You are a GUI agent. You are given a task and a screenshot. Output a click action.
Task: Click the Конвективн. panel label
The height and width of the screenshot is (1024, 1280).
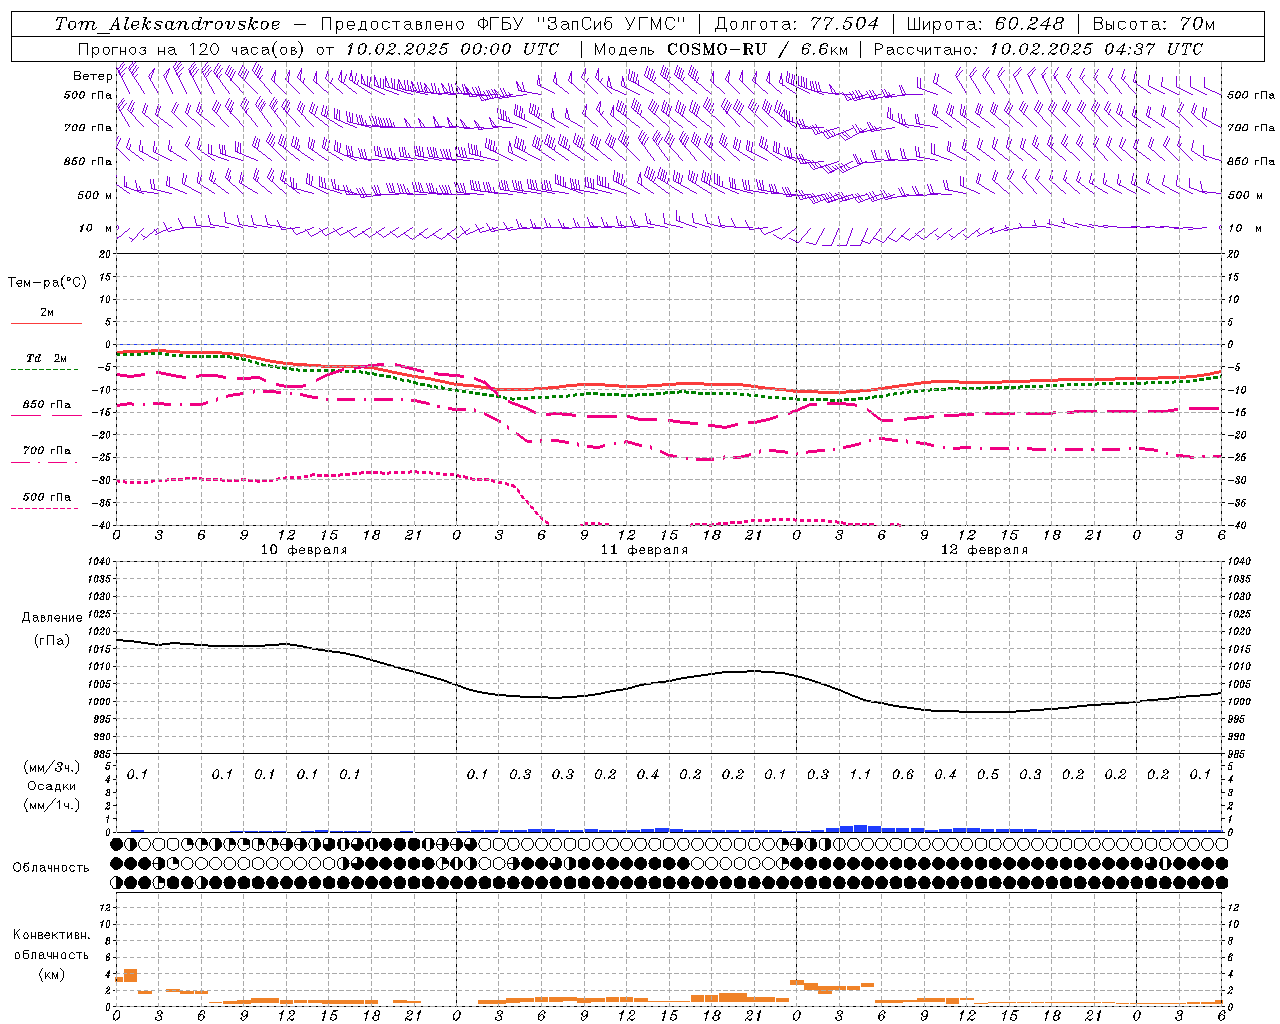tap(51, 935)
